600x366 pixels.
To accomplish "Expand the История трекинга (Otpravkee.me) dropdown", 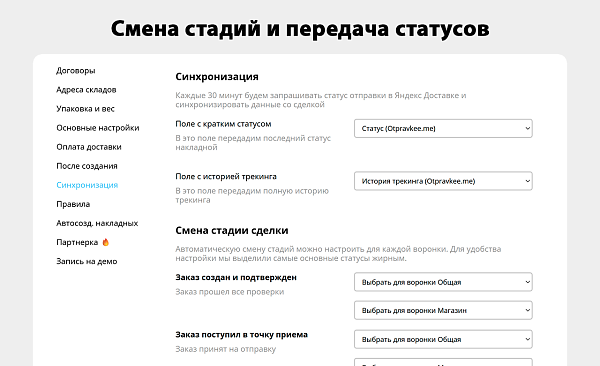I will 443,181.
